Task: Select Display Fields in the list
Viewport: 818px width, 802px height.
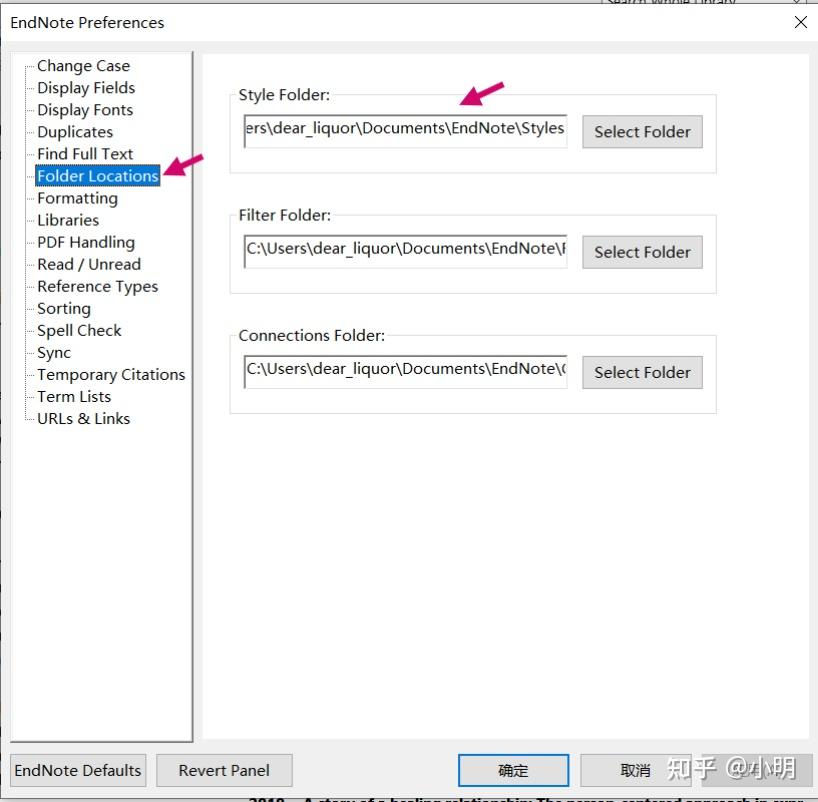Action: [x=86, y=88]
